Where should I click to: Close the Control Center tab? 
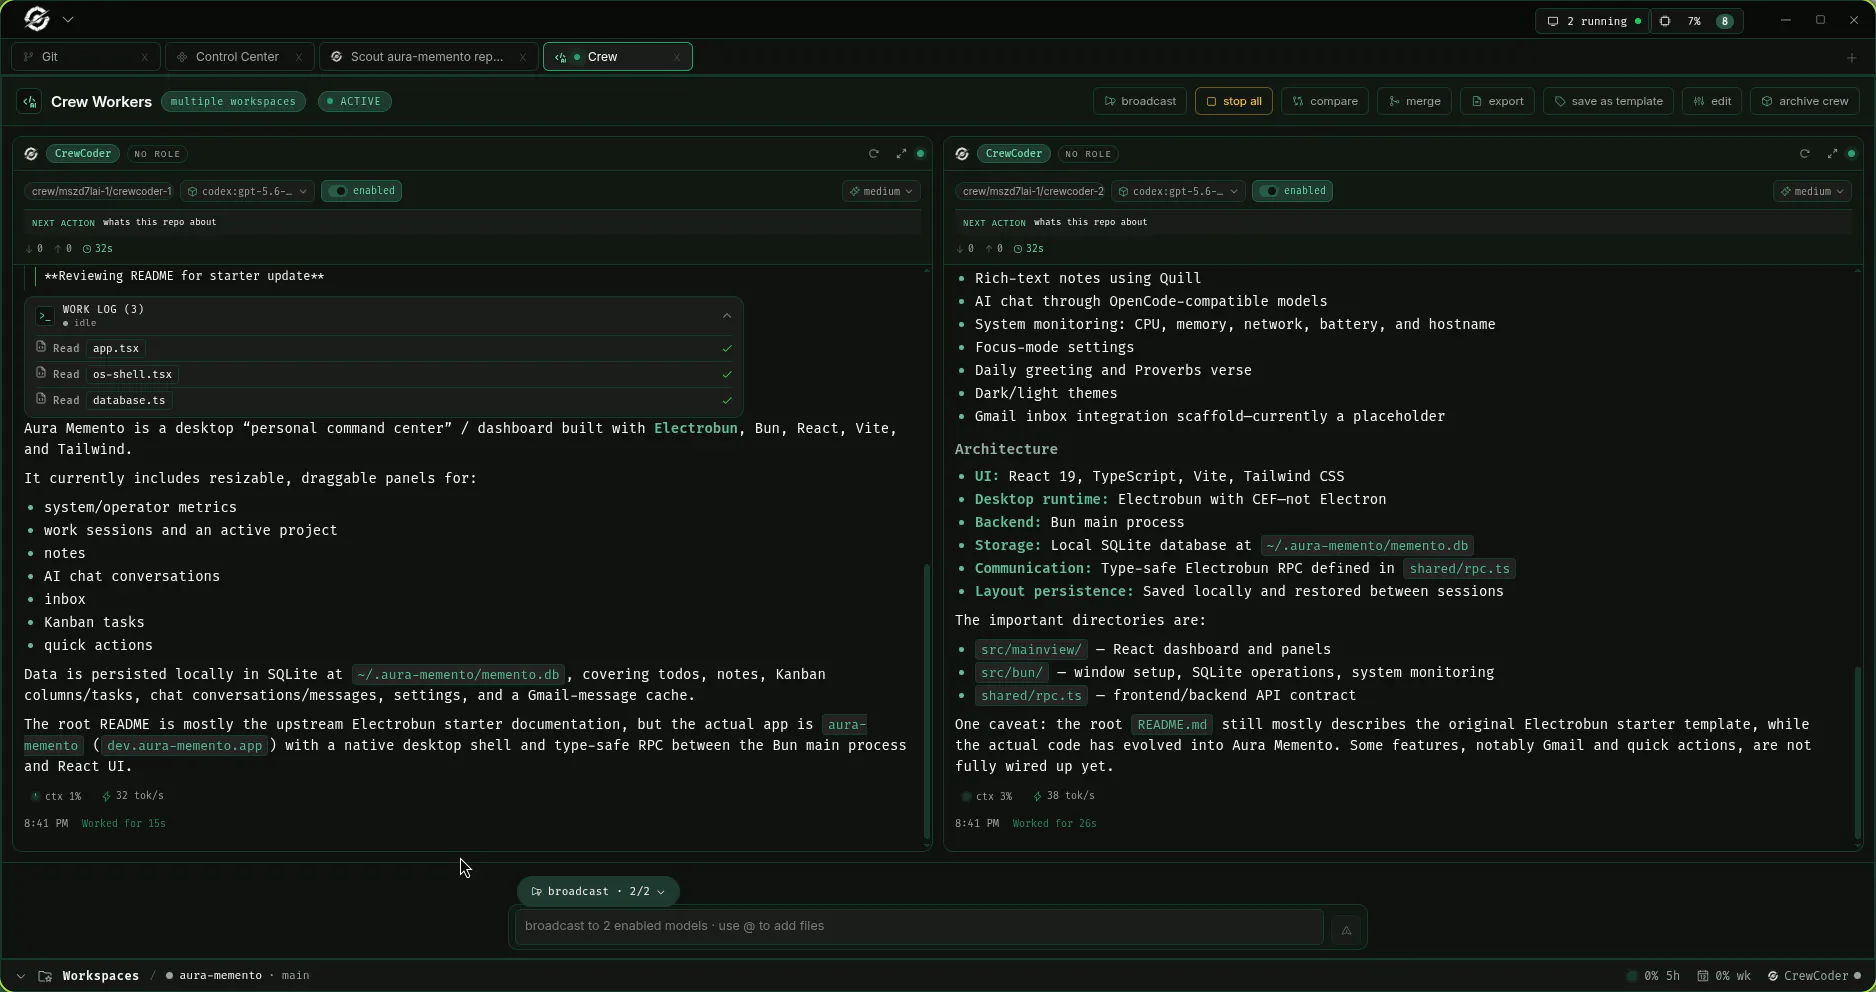[298, 57]
